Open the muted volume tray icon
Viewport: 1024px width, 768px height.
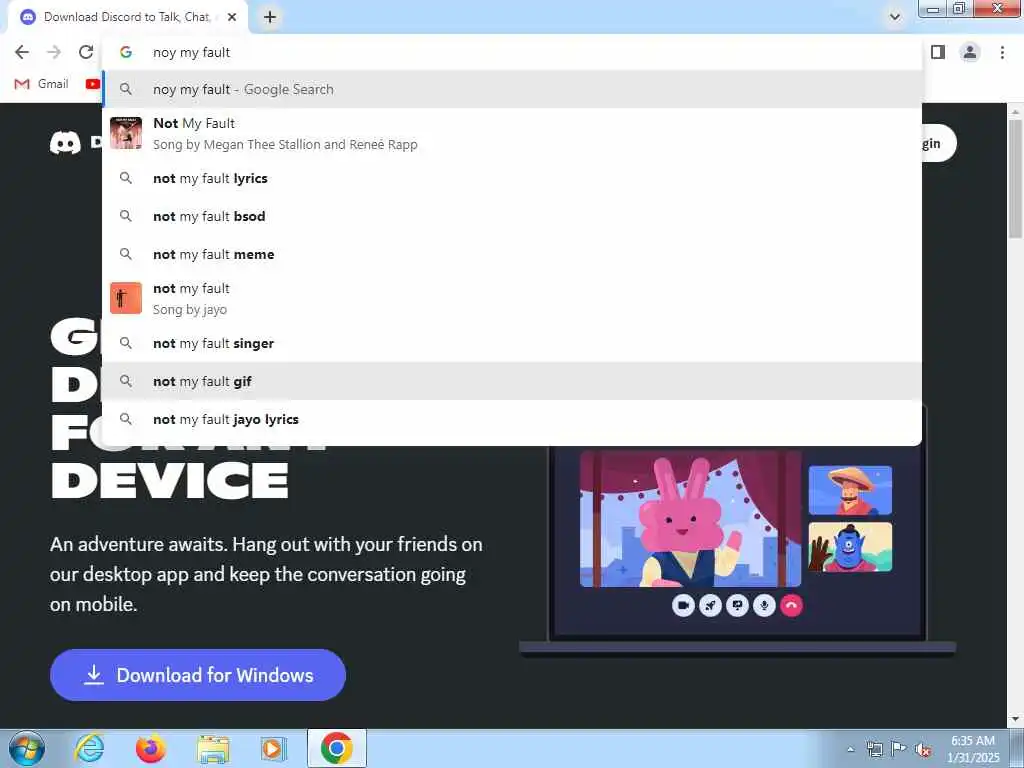click(923, 749)
